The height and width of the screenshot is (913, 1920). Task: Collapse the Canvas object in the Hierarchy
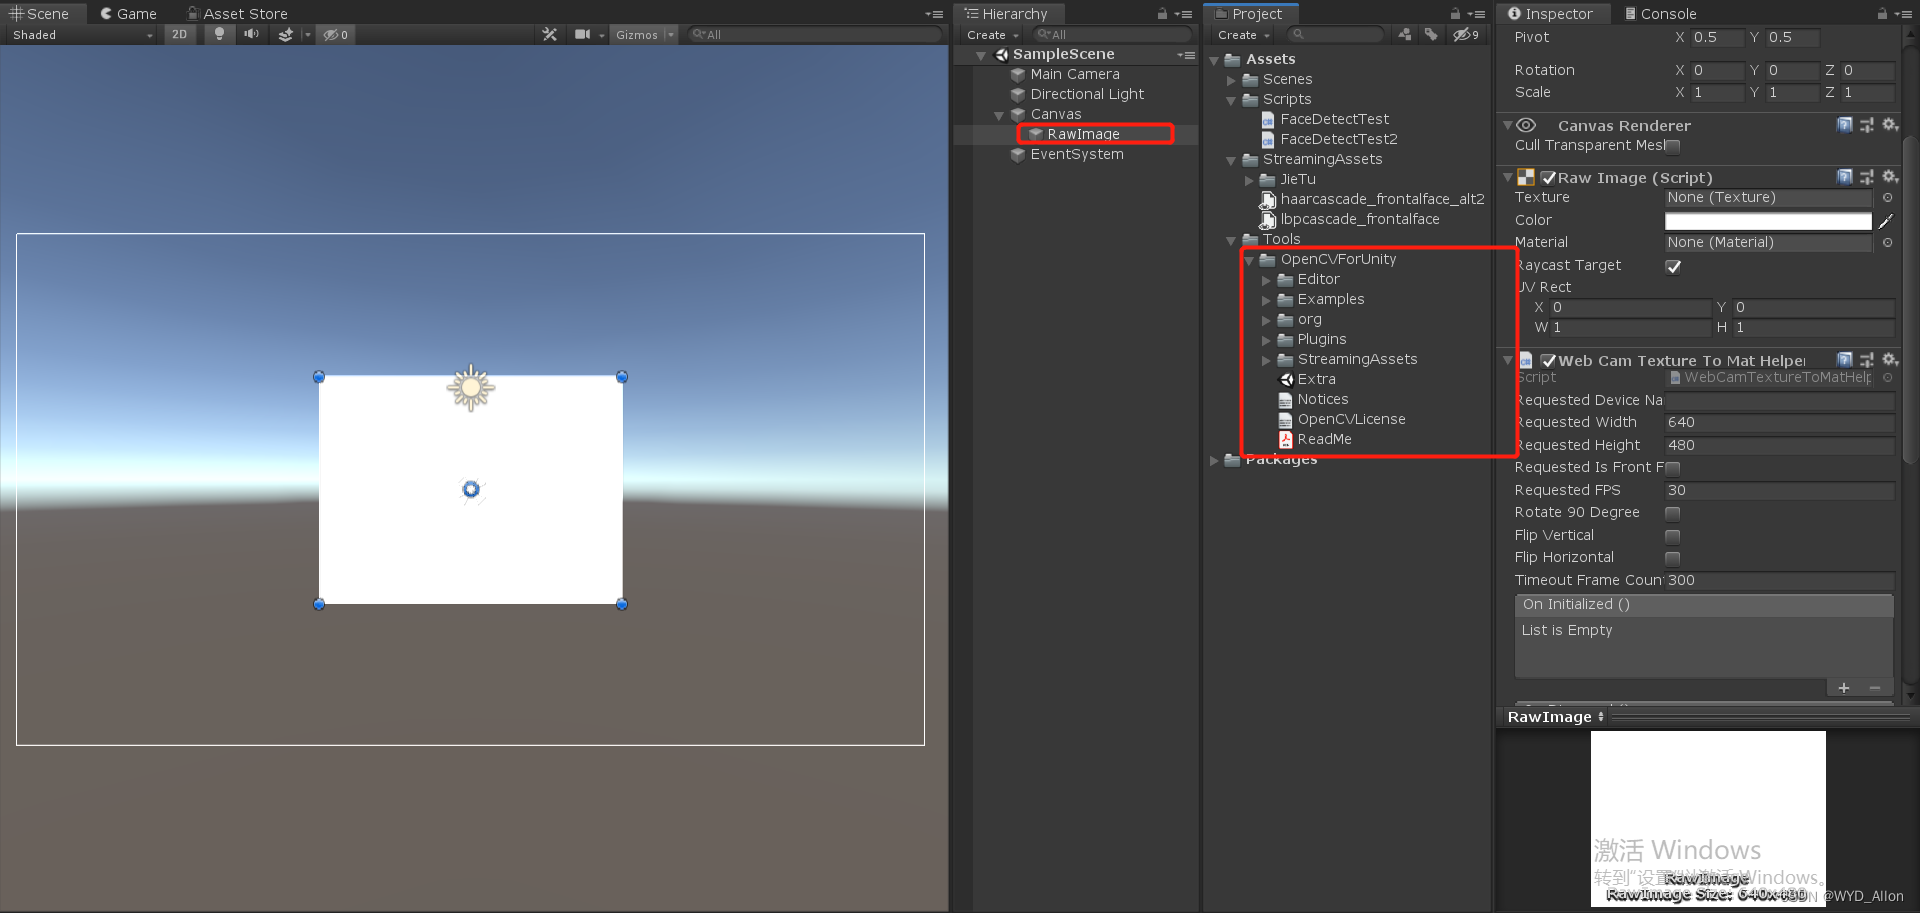[998, 114]
